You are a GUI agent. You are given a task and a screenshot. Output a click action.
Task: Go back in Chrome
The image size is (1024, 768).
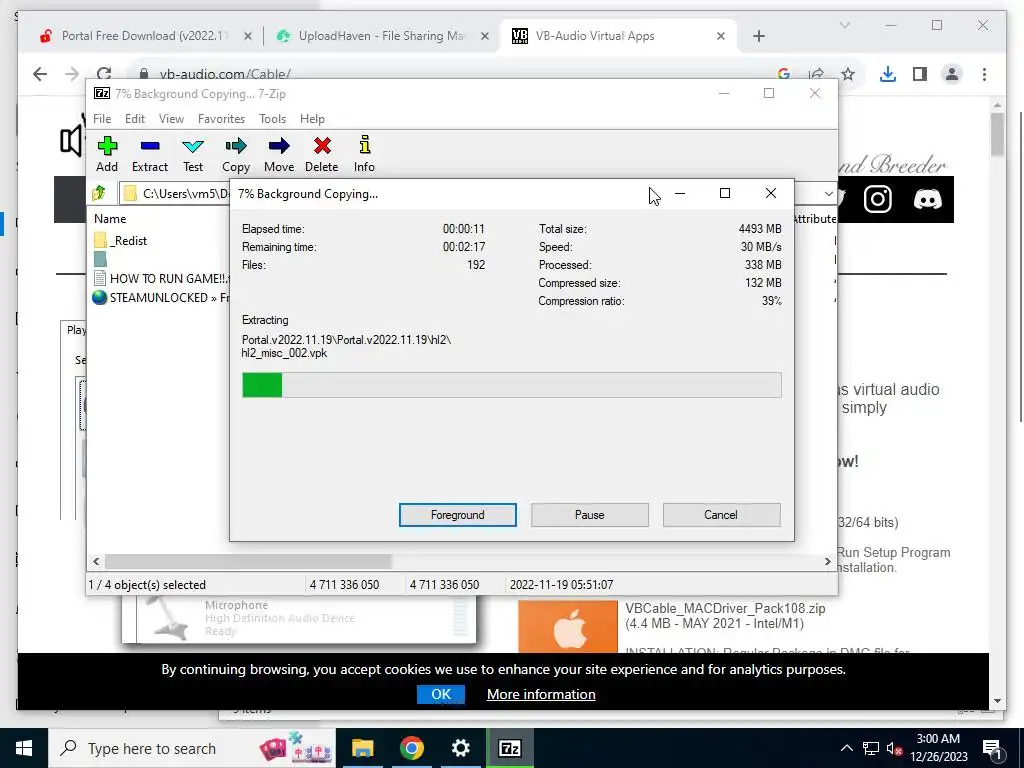(x=40, y=74)
